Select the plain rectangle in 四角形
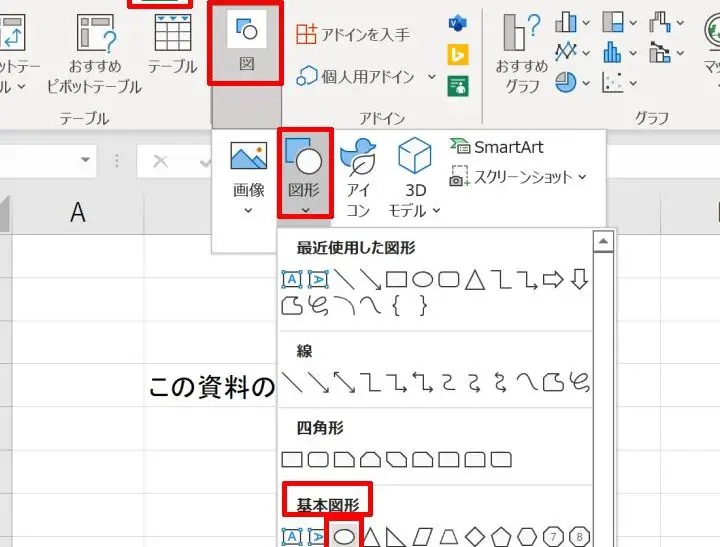720x547 pixels. pos(292,459)
